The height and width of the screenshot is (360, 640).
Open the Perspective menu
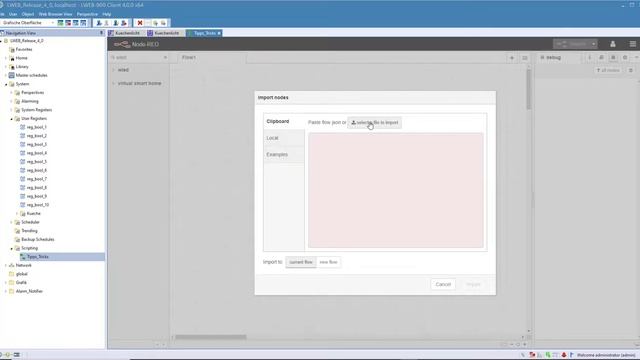coord(87,14)
